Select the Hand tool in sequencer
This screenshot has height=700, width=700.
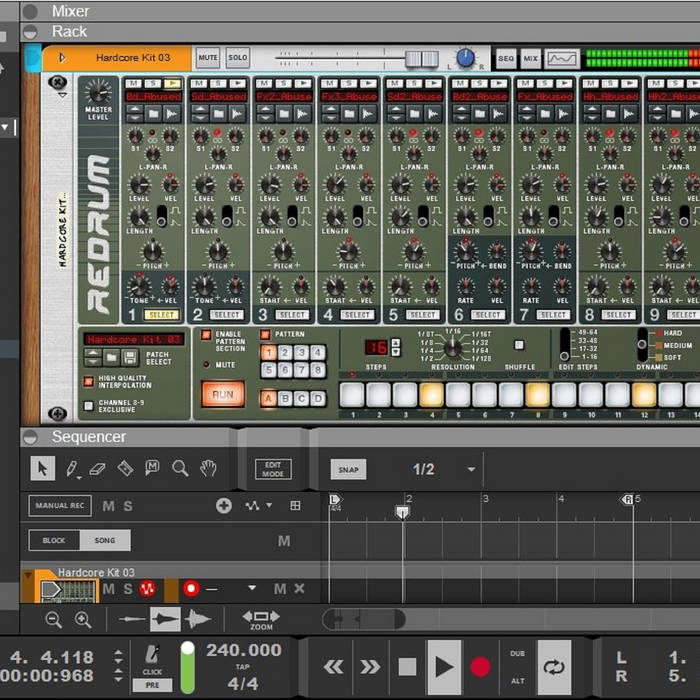[x=208, y=468]
